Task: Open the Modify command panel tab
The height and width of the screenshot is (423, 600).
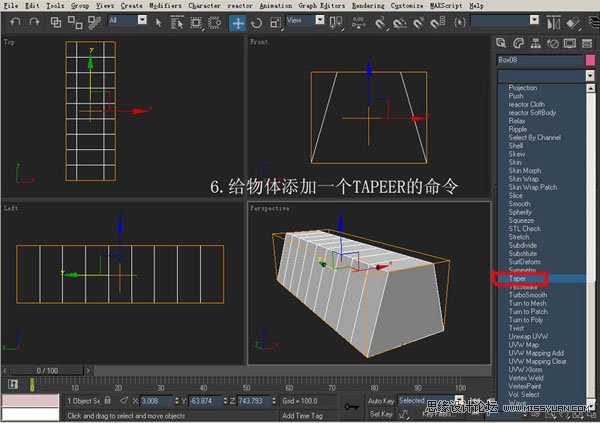Action: 520,43
